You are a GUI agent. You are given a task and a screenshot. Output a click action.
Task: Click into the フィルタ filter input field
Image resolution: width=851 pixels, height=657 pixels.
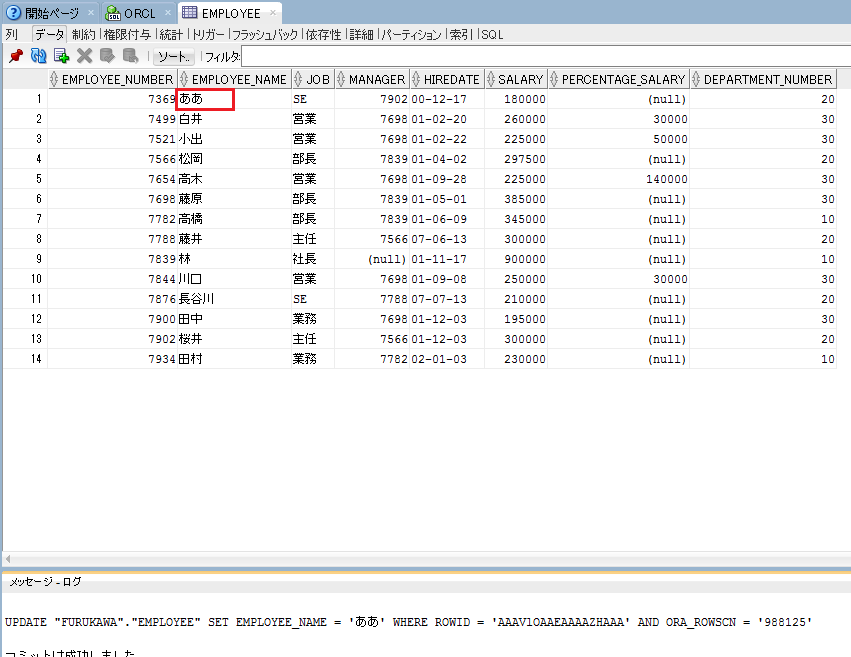point(545,56)
